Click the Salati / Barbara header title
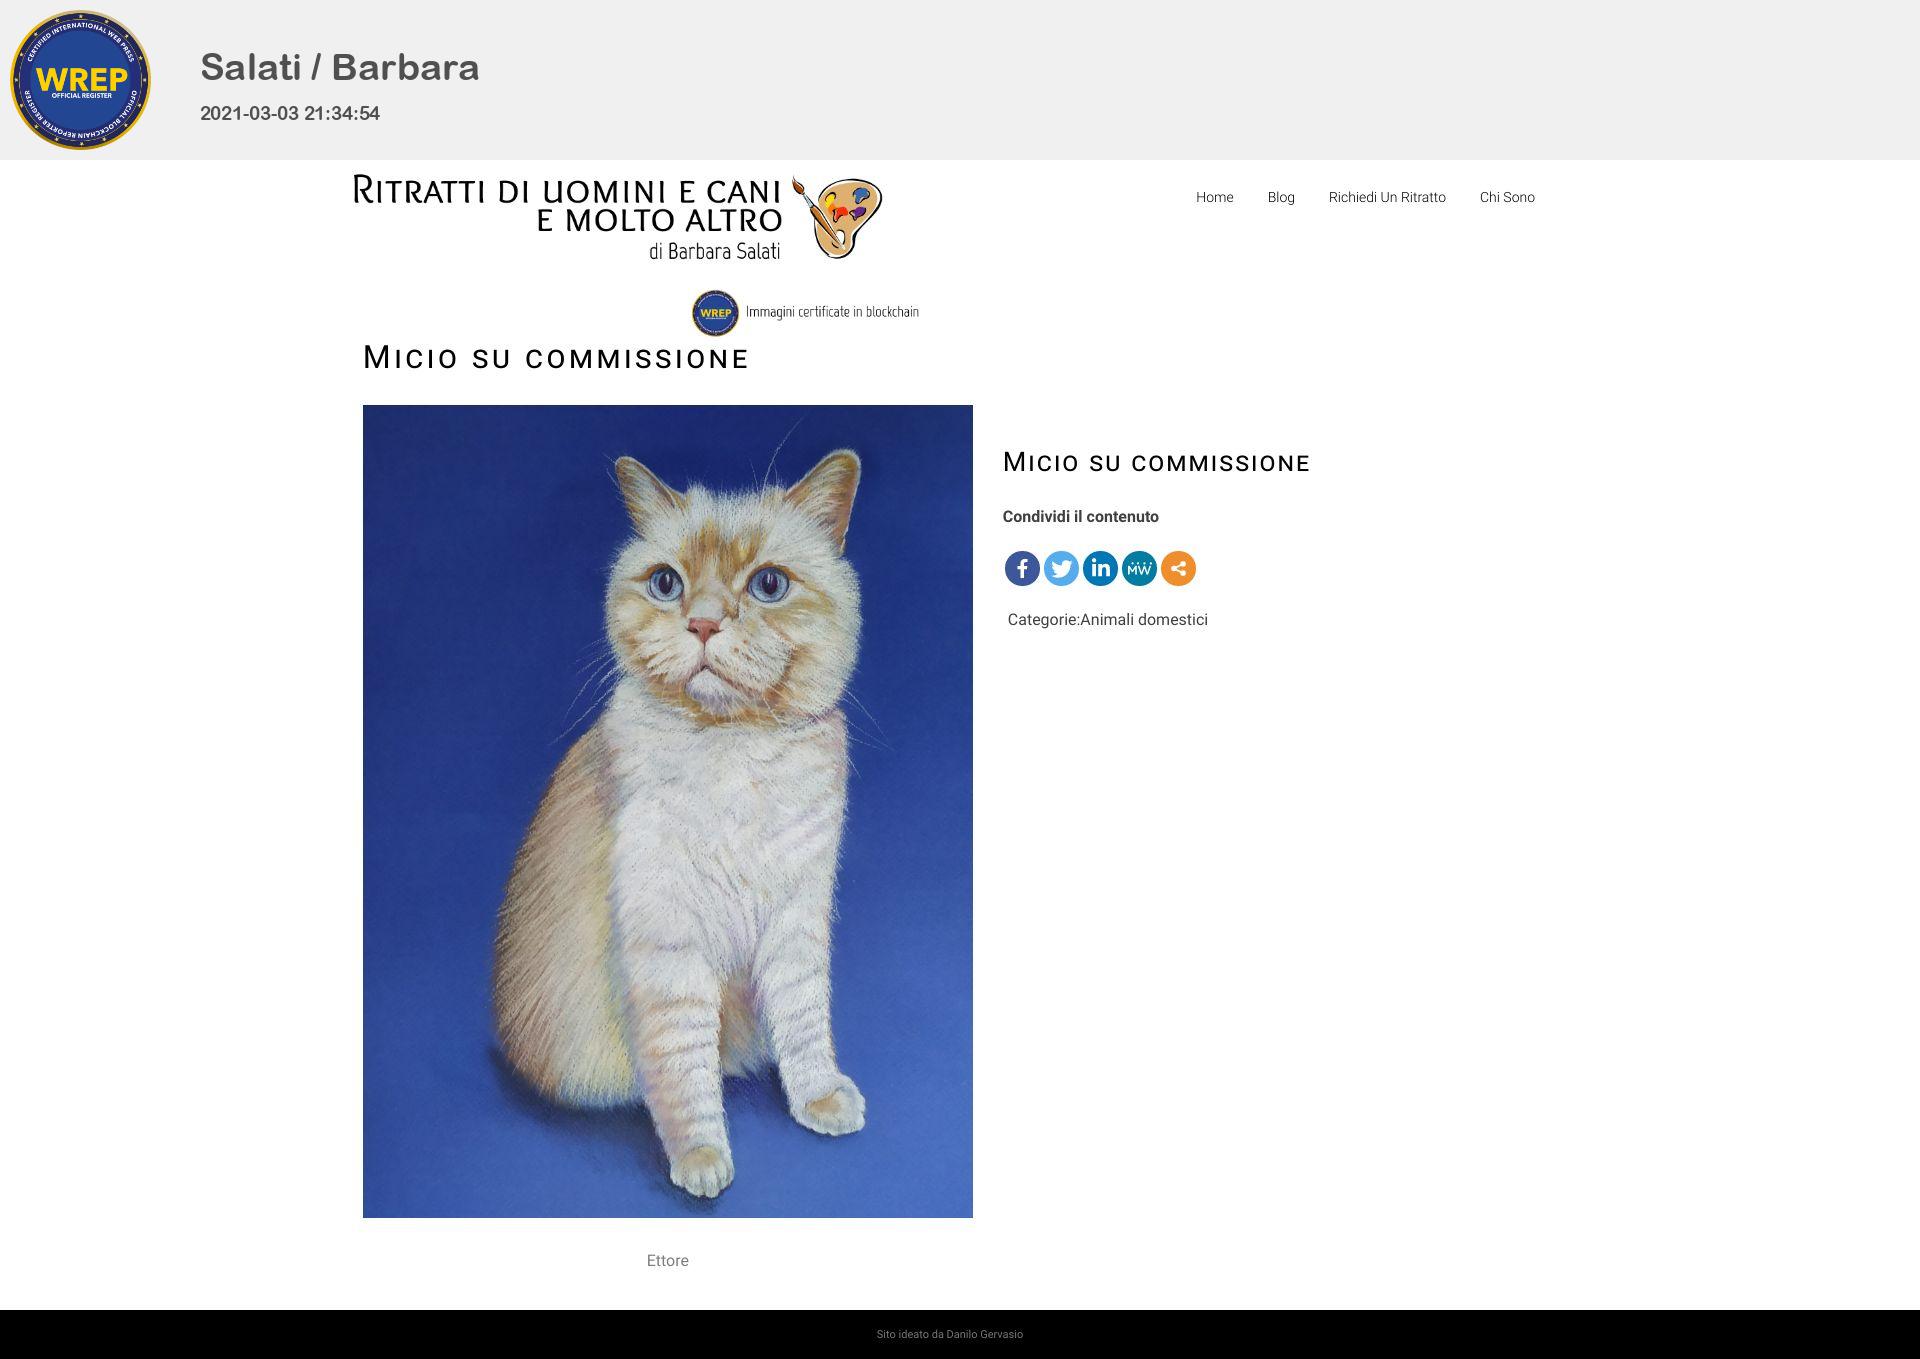 click(340, 68)
